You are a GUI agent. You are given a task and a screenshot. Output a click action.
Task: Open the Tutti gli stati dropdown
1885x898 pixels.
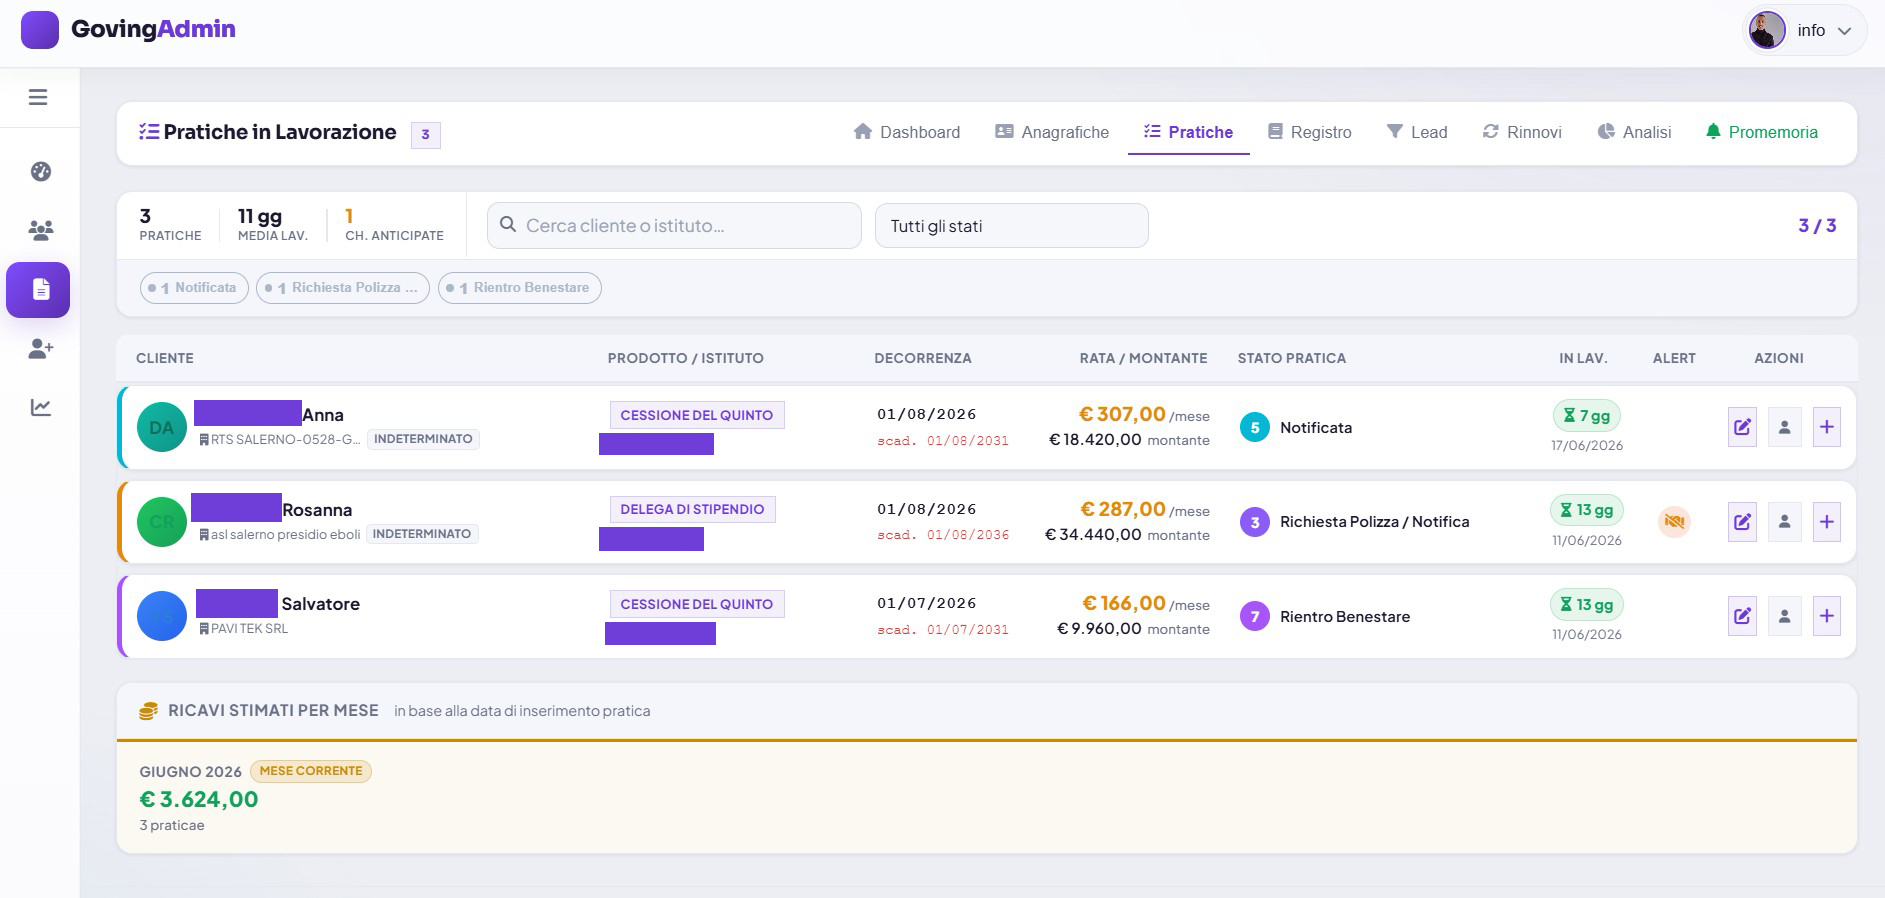1011,226
